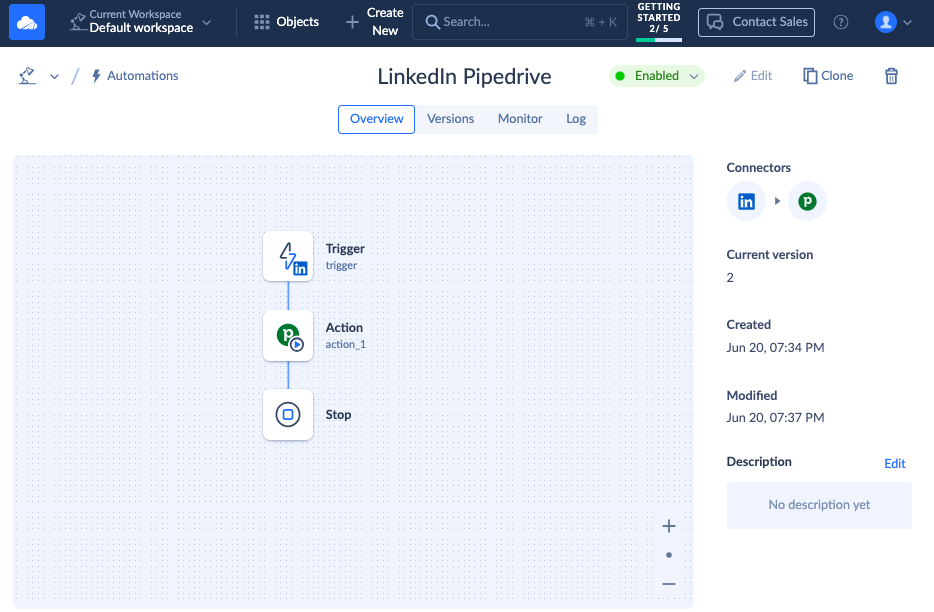The image size is (934, 612).
Task: Open the Enabled status dropdown
Action: [656, 76]
